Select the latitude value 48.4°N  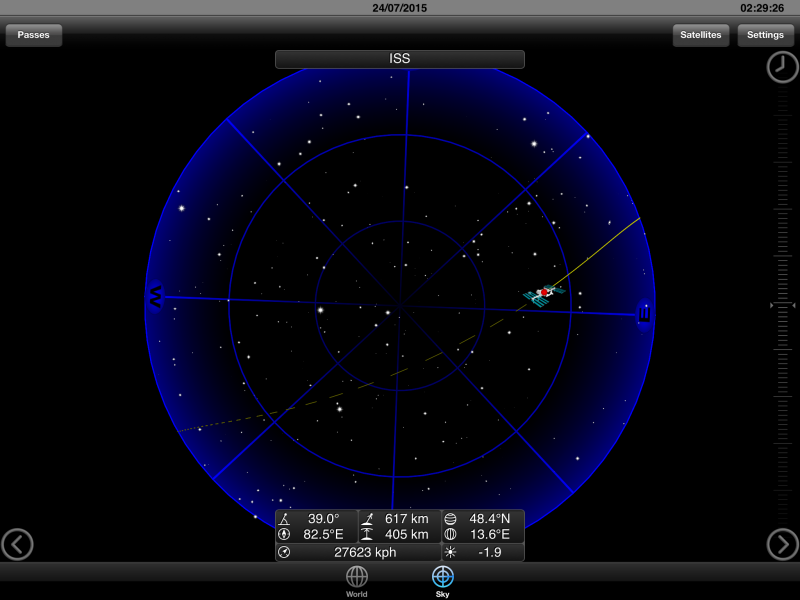[489, 519]
